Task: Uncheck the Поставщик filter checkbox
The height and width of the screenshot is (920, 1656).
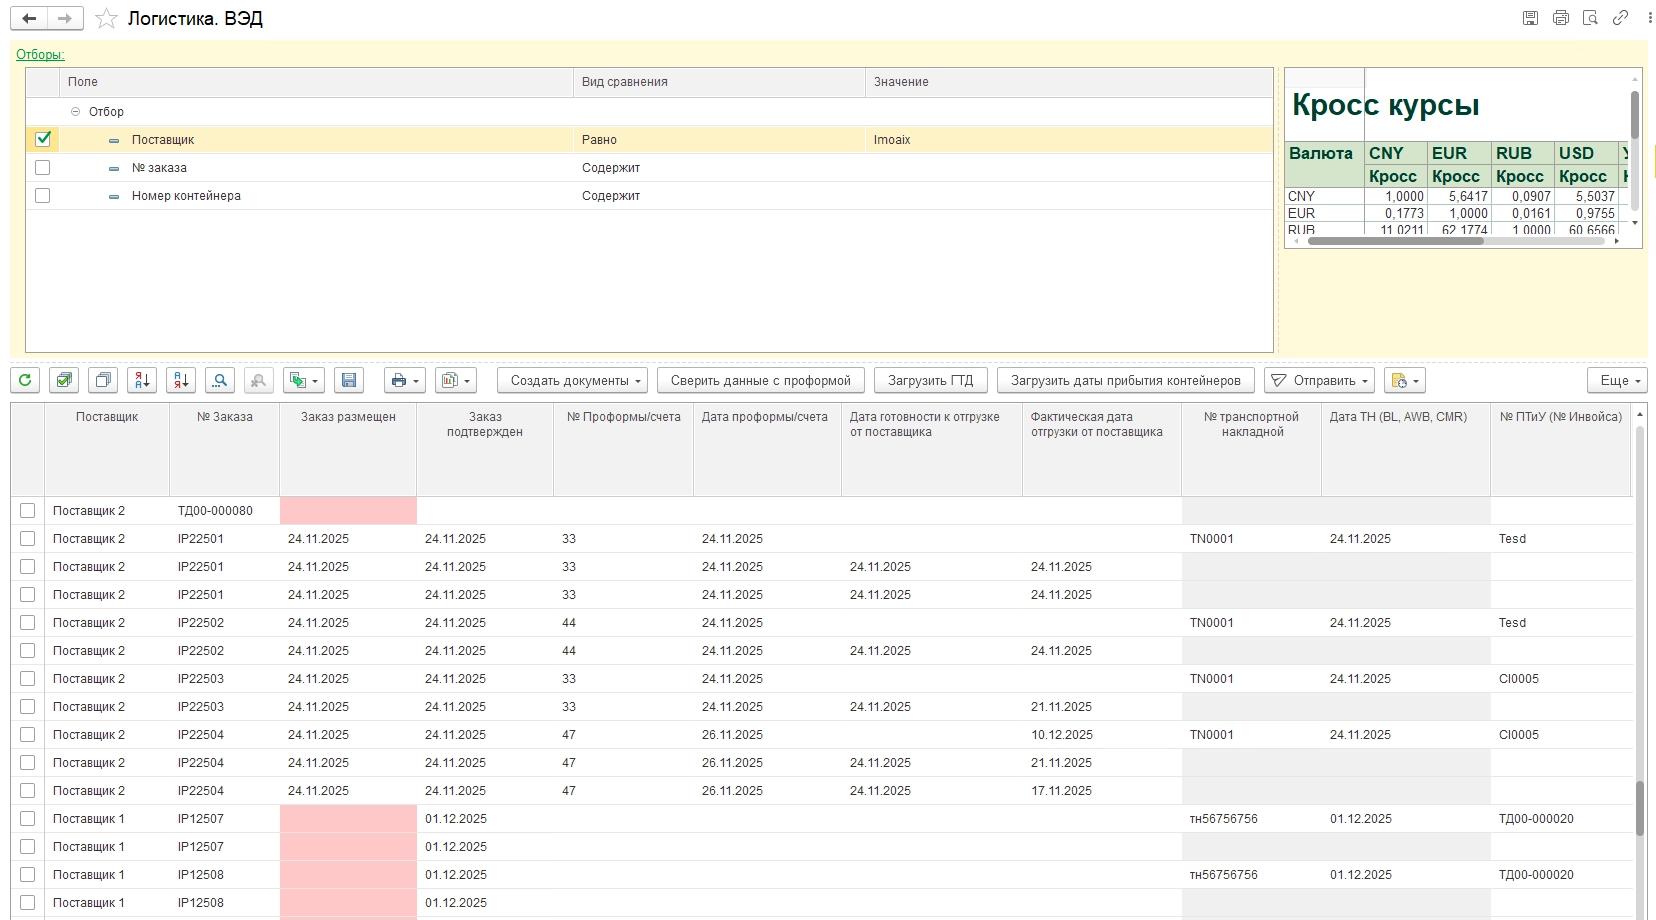Action: [43, 139]
